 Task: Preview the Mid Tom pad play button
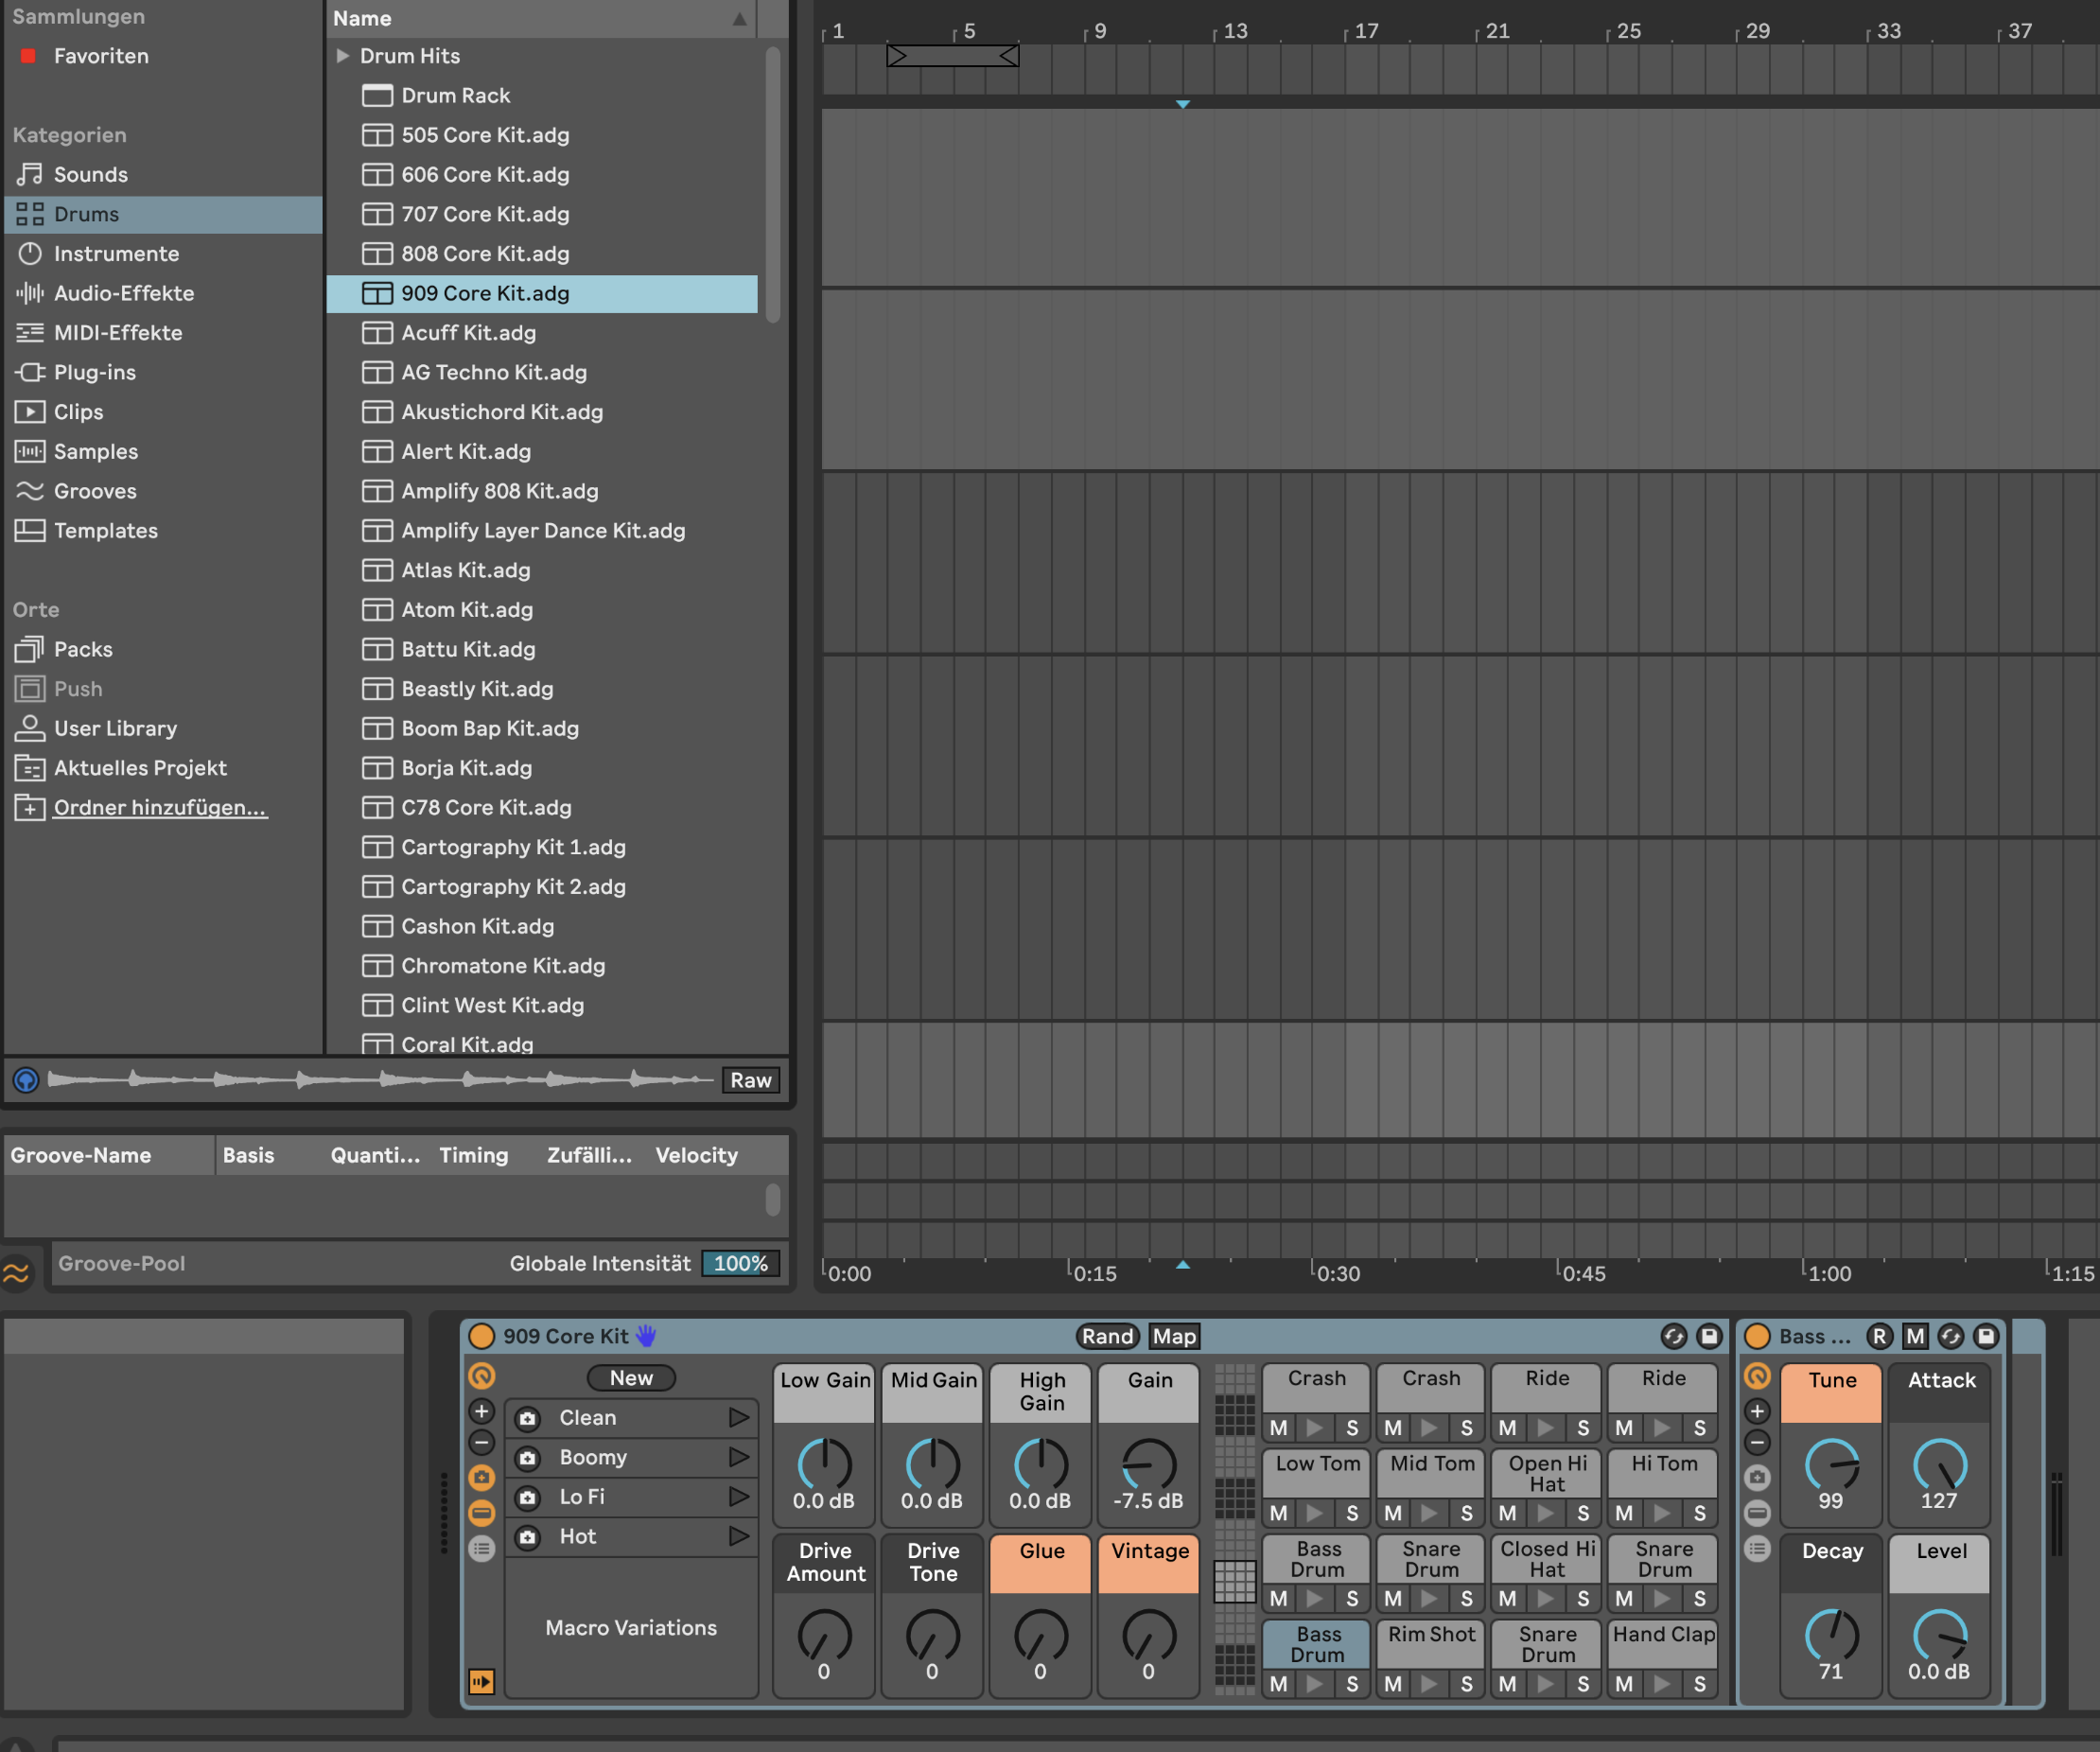point(1429,1513)
